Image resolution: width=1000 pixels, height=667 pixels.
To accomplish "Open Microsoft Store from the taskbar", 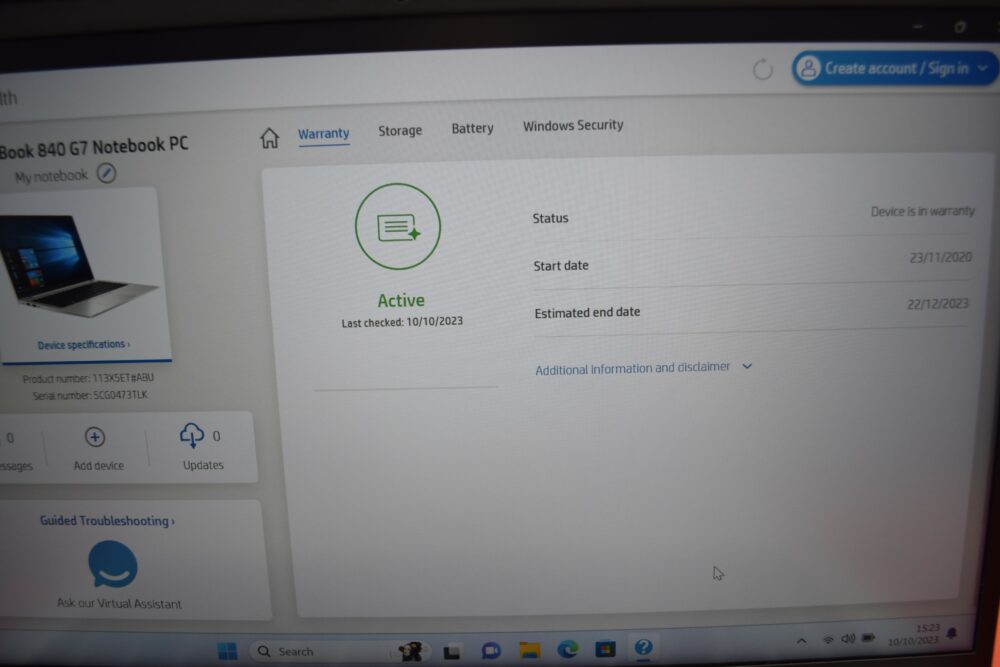I will [605, 649].
